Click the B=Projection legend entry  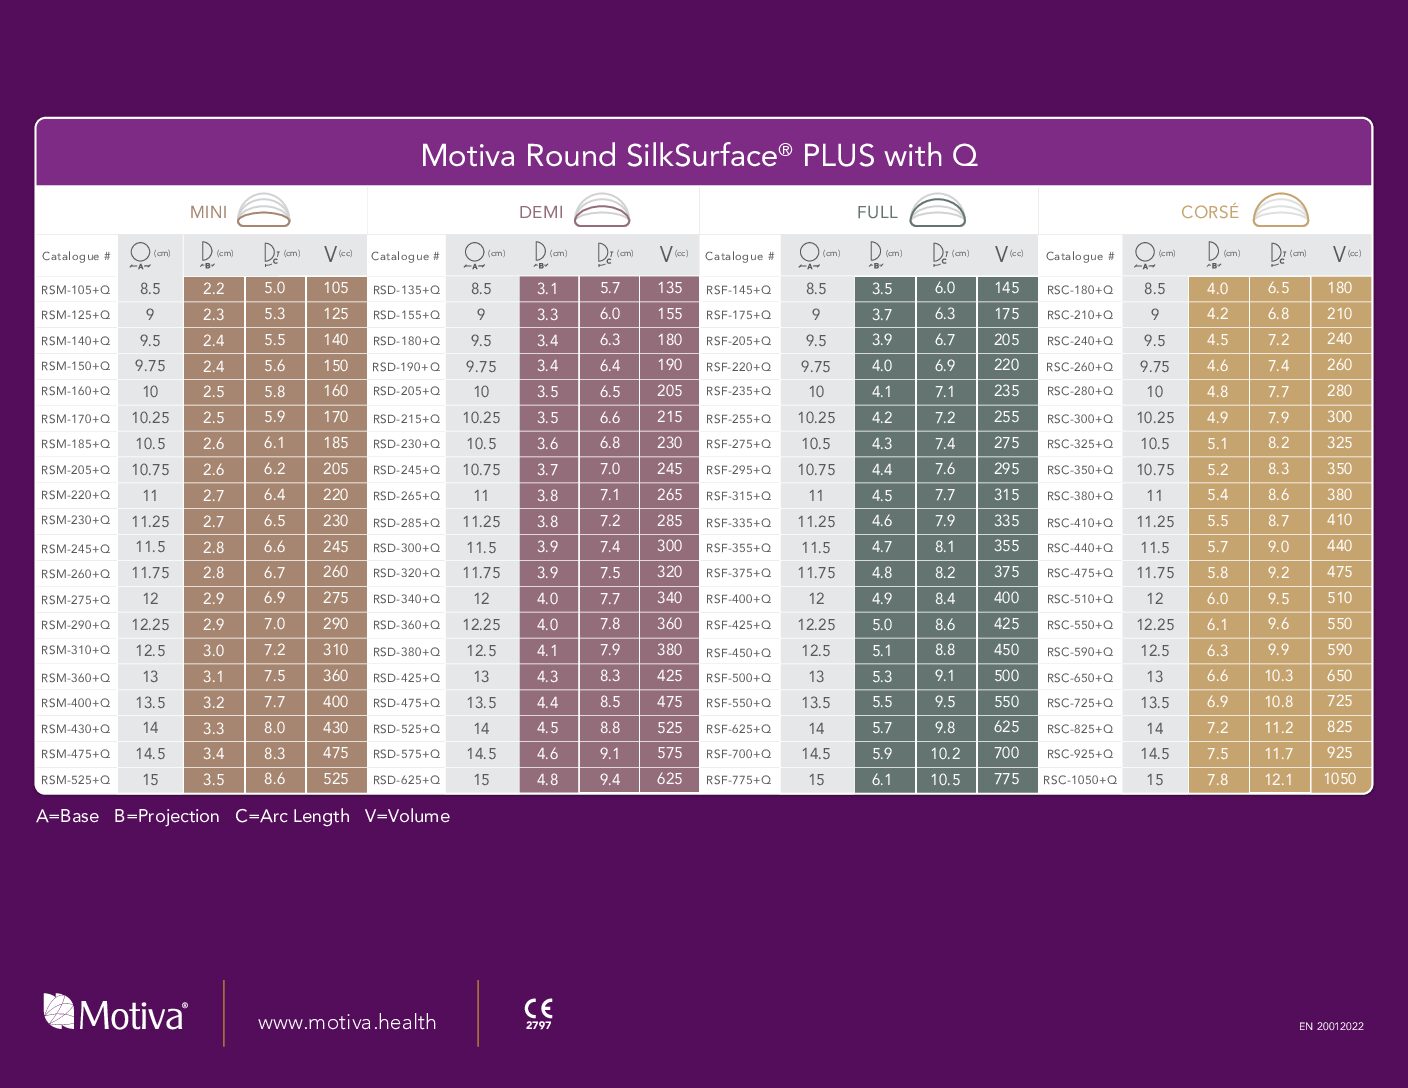pos(166,816)
